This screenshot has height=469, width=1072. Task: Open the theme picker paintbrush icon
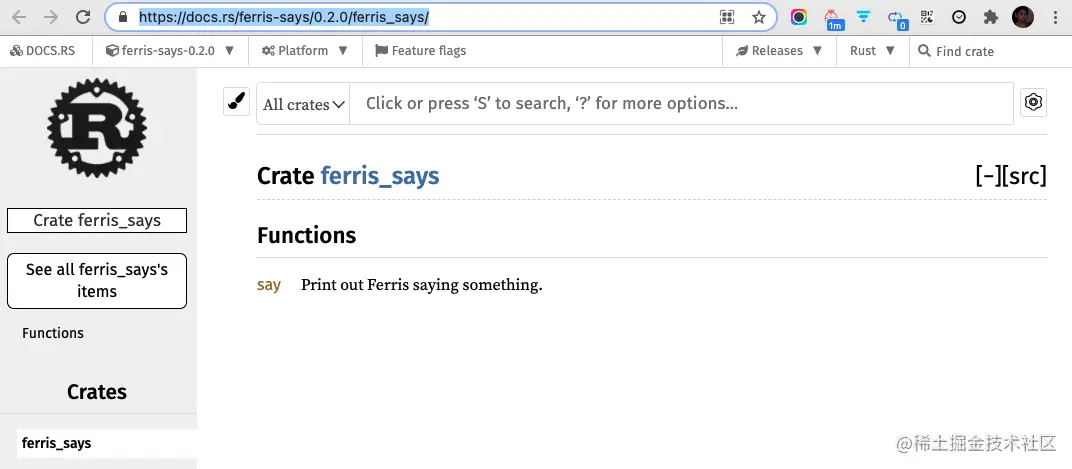[236, 102]
